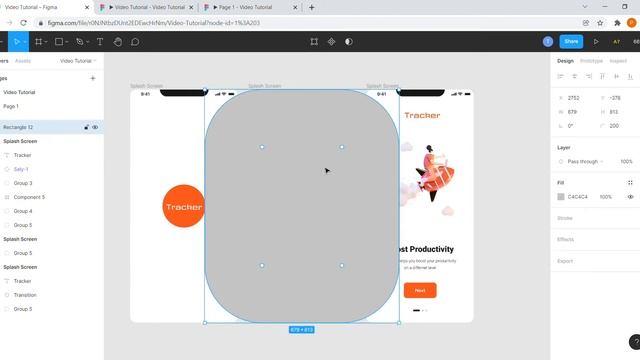This screenshot has width=640, height=360.
Task: Click the browser address bar URL
Action: (x=153, y=23)
